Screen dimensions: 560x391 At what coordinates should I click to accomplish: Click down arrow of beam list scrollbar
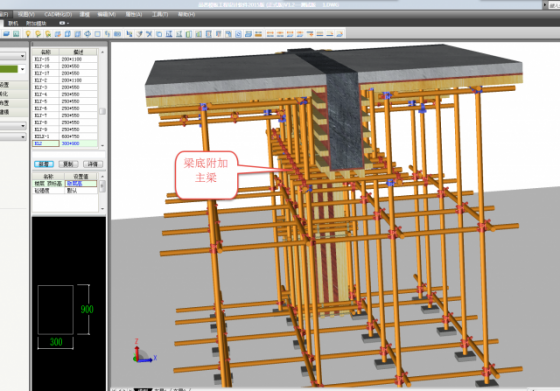[x=102, y=146]
